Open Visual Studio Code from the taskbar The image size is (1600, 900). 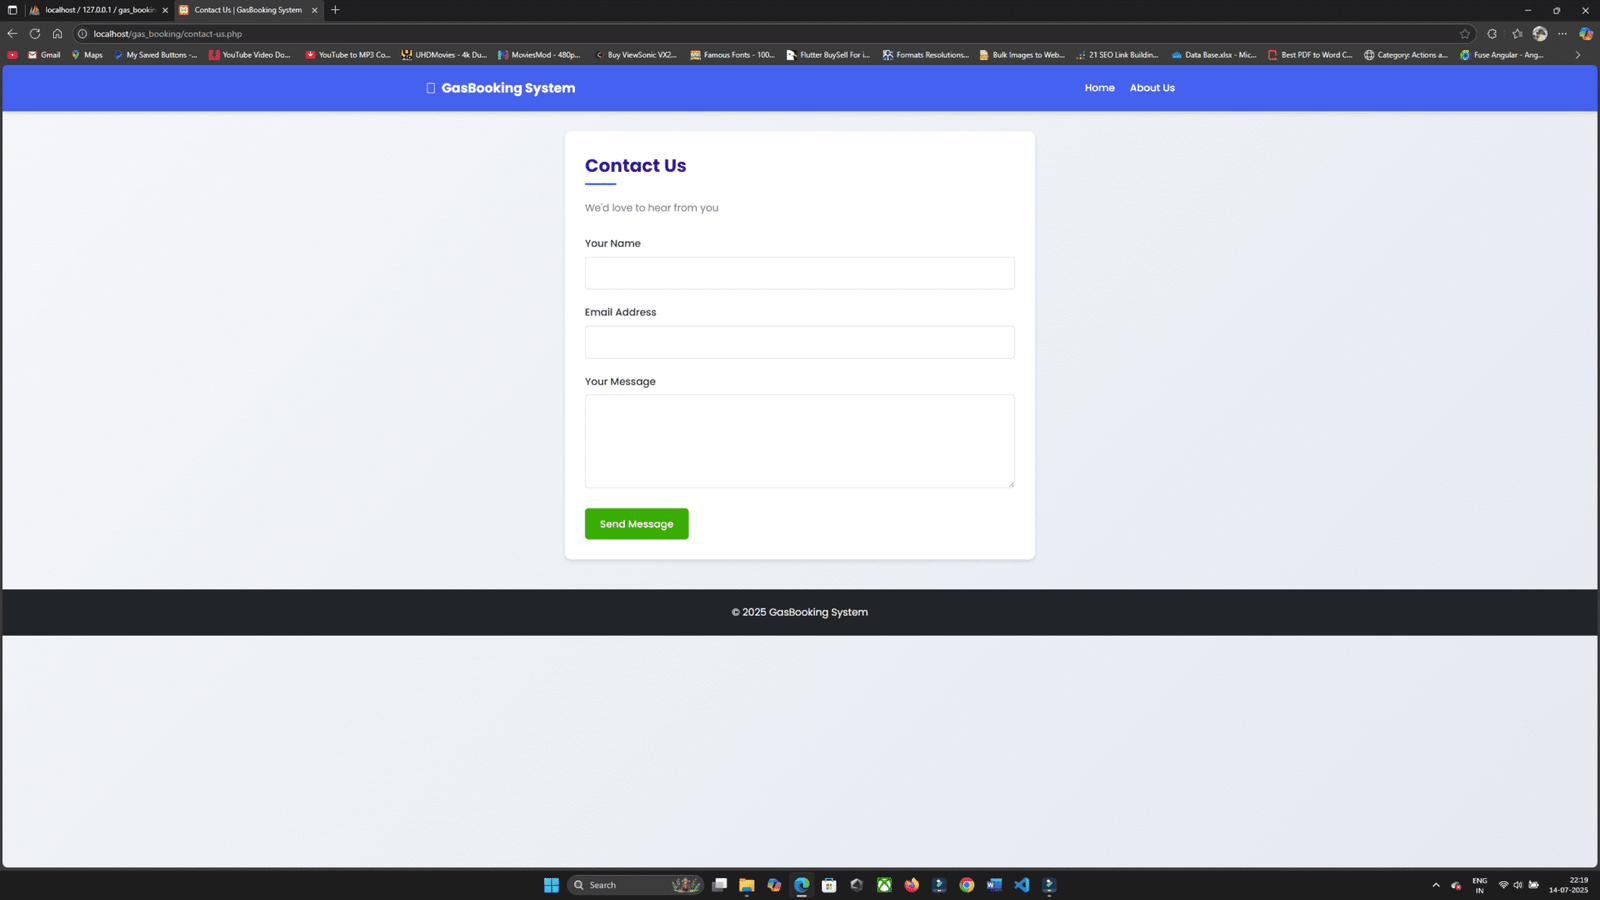[1021, 885]
